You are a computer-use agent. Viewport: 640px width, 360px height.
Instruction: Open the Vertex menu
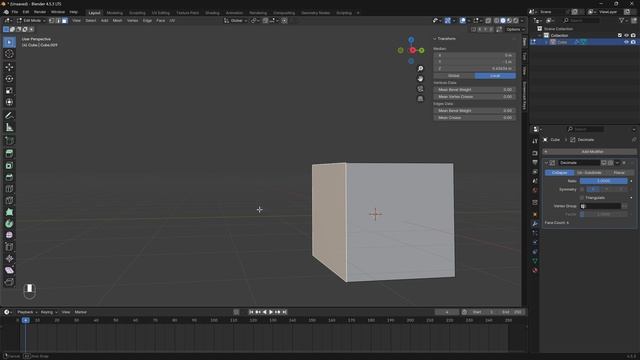point(132,20)
